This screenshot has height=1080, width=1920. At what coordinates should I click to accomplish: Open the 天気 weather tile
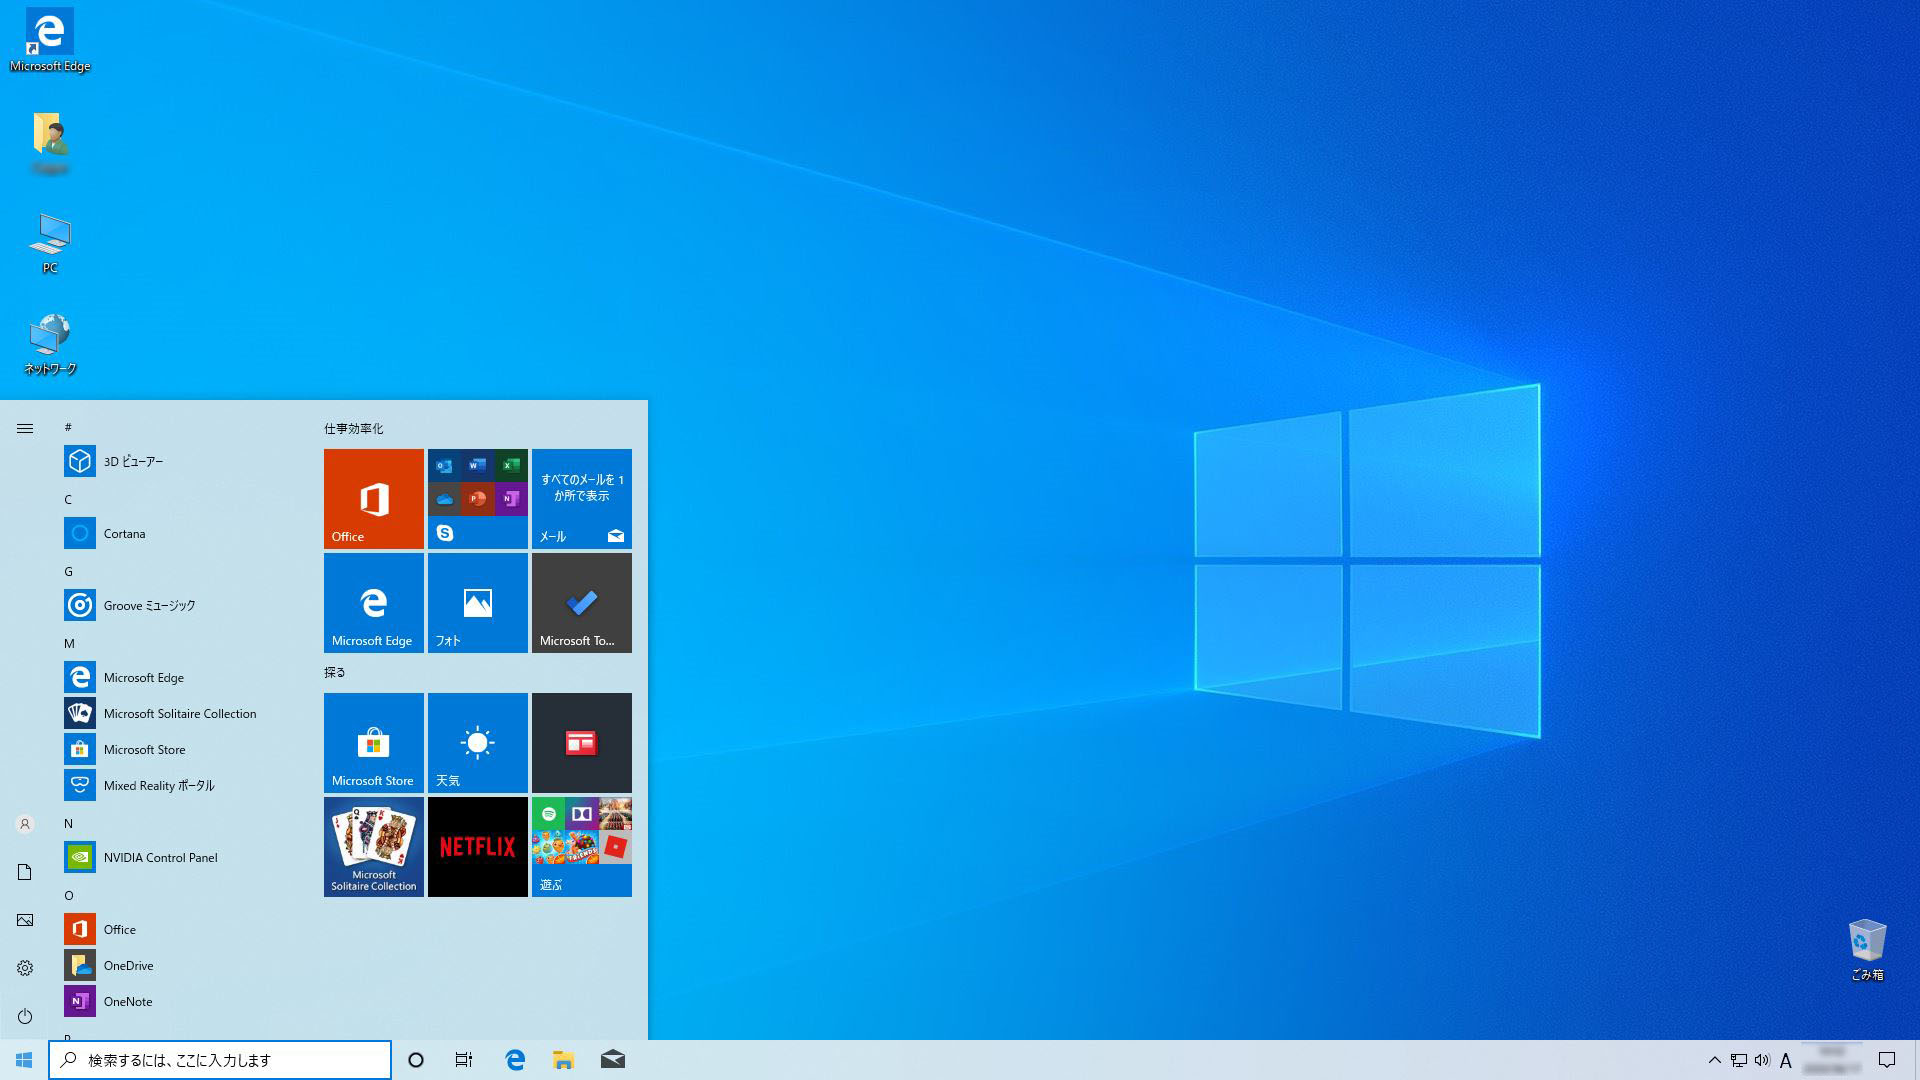(x=478, y=743)
